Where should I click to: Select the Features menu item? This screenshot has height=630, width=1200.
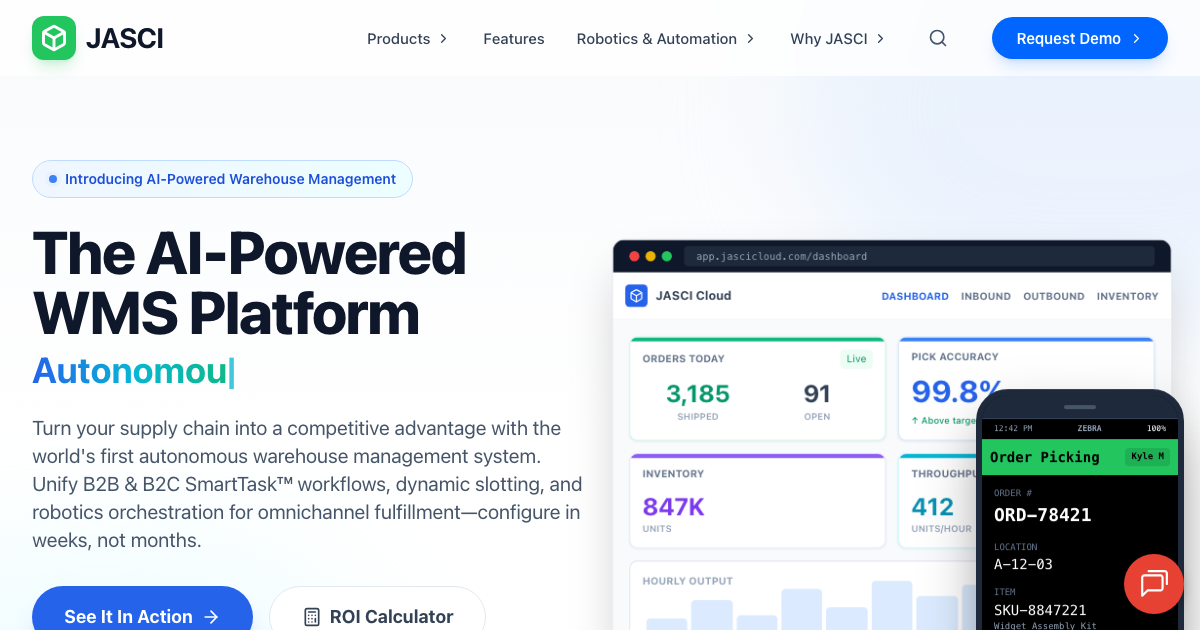coord(513,38)
